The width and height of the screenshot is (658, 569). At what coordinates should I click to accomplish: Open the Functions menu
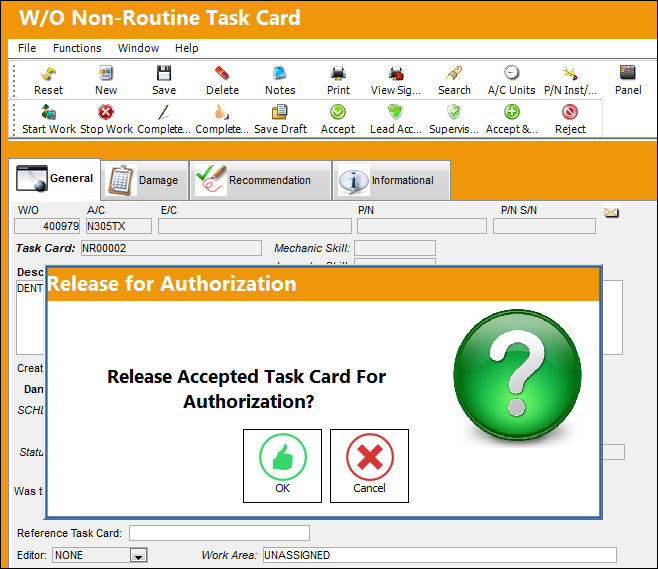[77, 48]
